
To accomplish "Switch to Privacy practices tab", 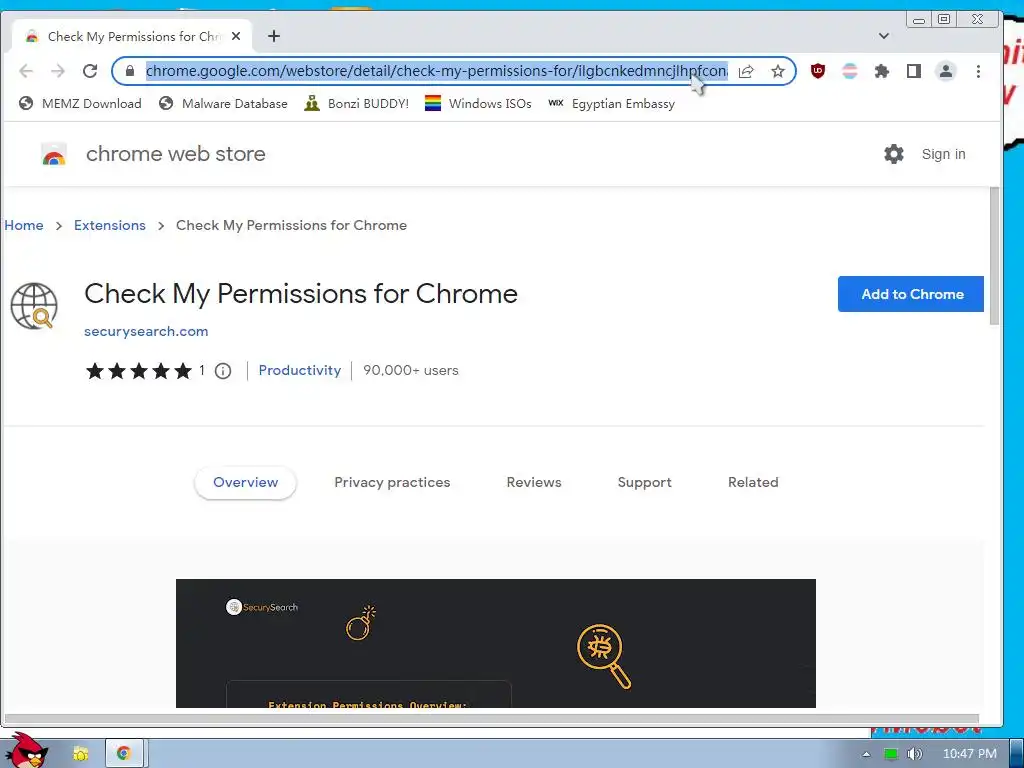I will click(x=392, y=483).
